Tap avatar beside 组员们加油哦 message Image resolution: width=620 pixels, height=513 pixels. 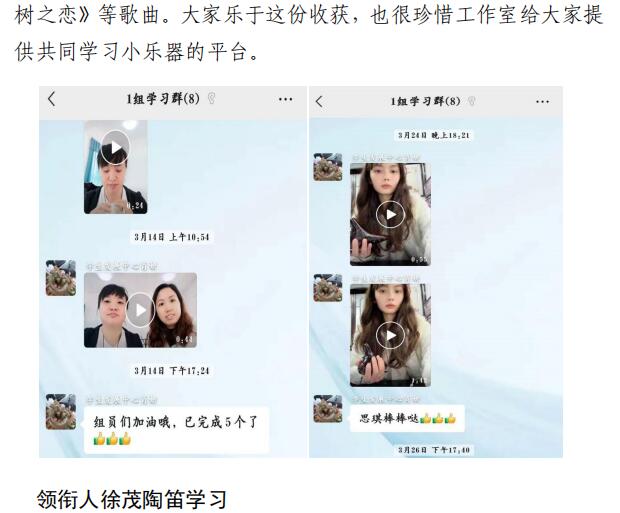[x=61, y=412]
